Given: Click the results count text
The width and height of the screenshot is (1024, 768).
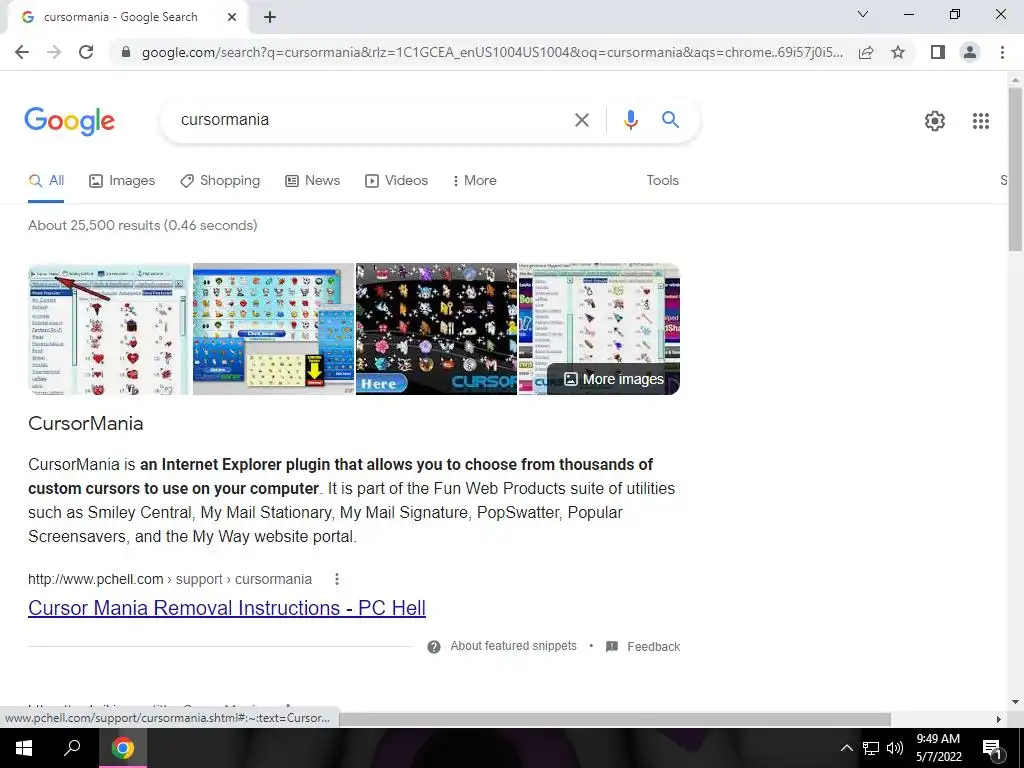Looking at the screenshot, I should click(x=142, y=225).
